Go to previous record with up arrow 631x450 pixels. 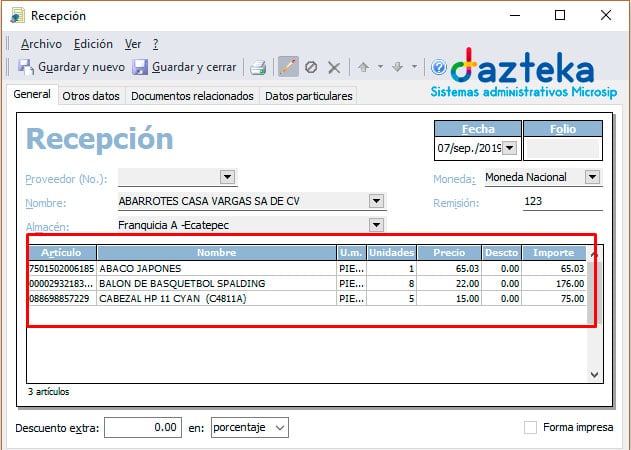point(363,67)
